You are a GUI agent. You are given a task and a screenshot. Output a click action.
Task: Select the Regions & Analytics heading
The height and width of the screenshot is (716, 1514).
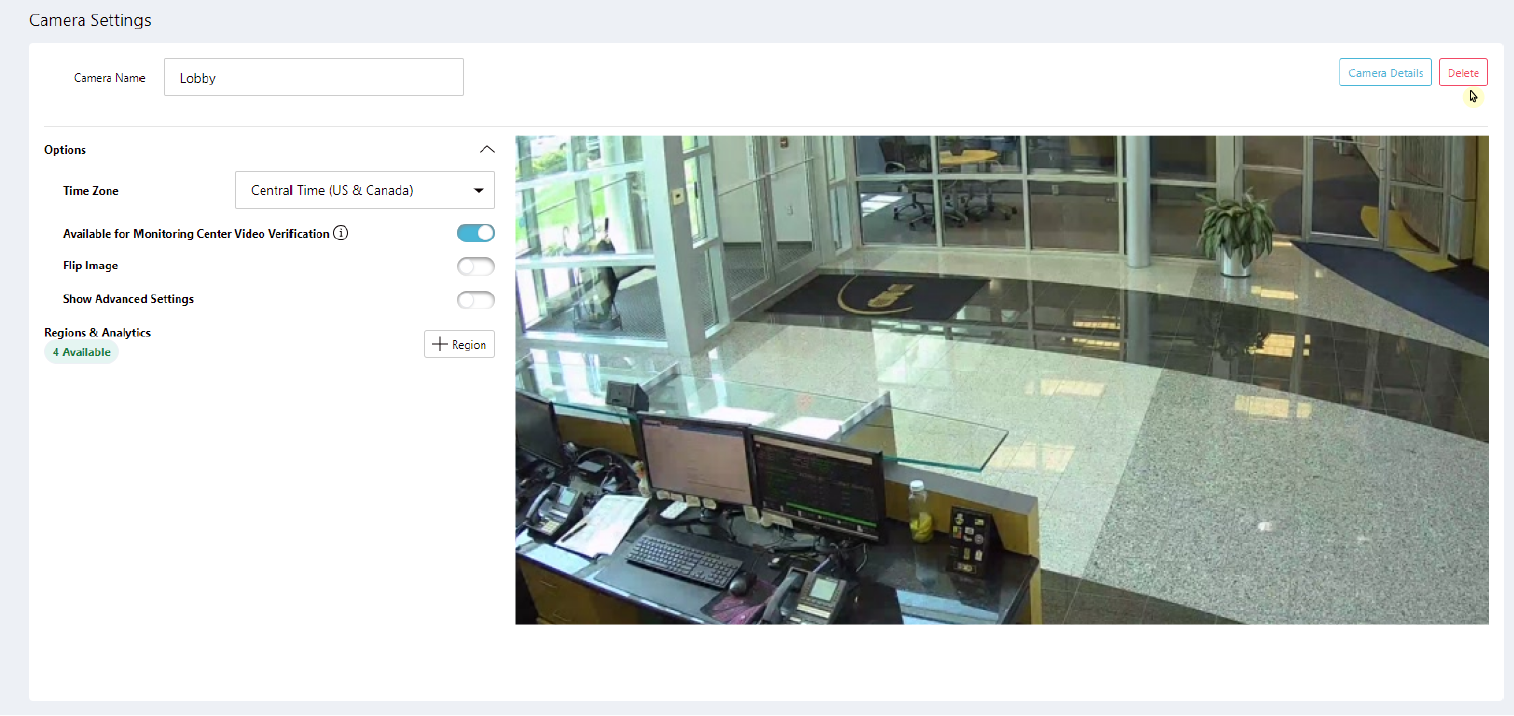97,332
